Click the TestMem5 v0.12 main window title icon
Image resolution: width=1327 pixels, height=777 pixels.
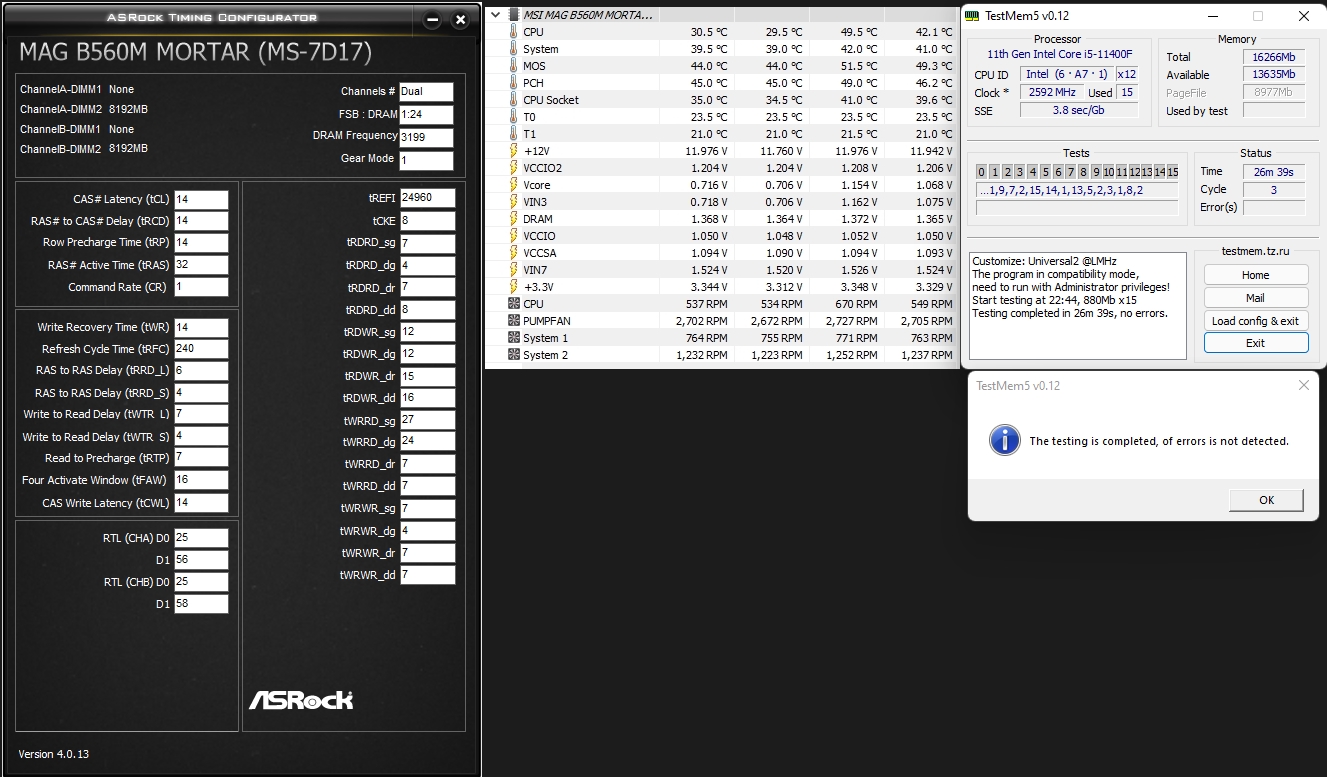pos(974,15)
